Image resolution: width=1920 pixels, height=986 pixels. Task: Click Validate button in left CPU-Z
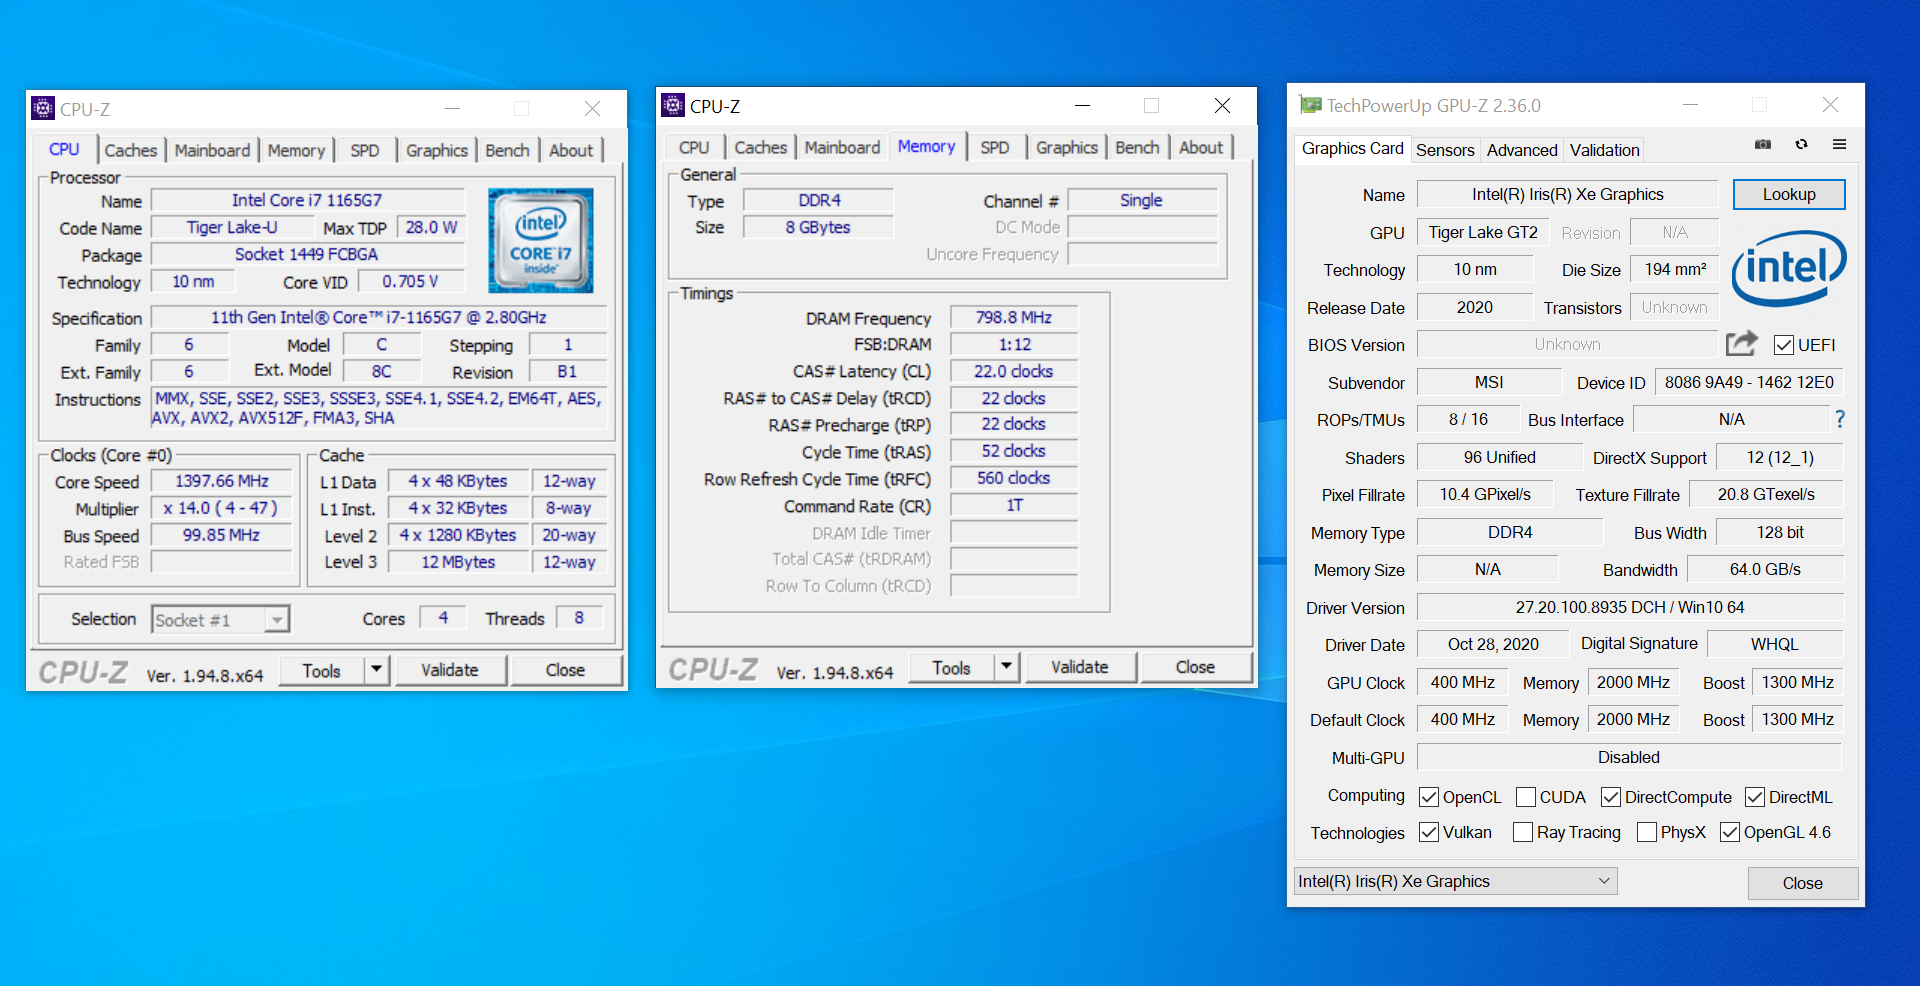(449, 670)
